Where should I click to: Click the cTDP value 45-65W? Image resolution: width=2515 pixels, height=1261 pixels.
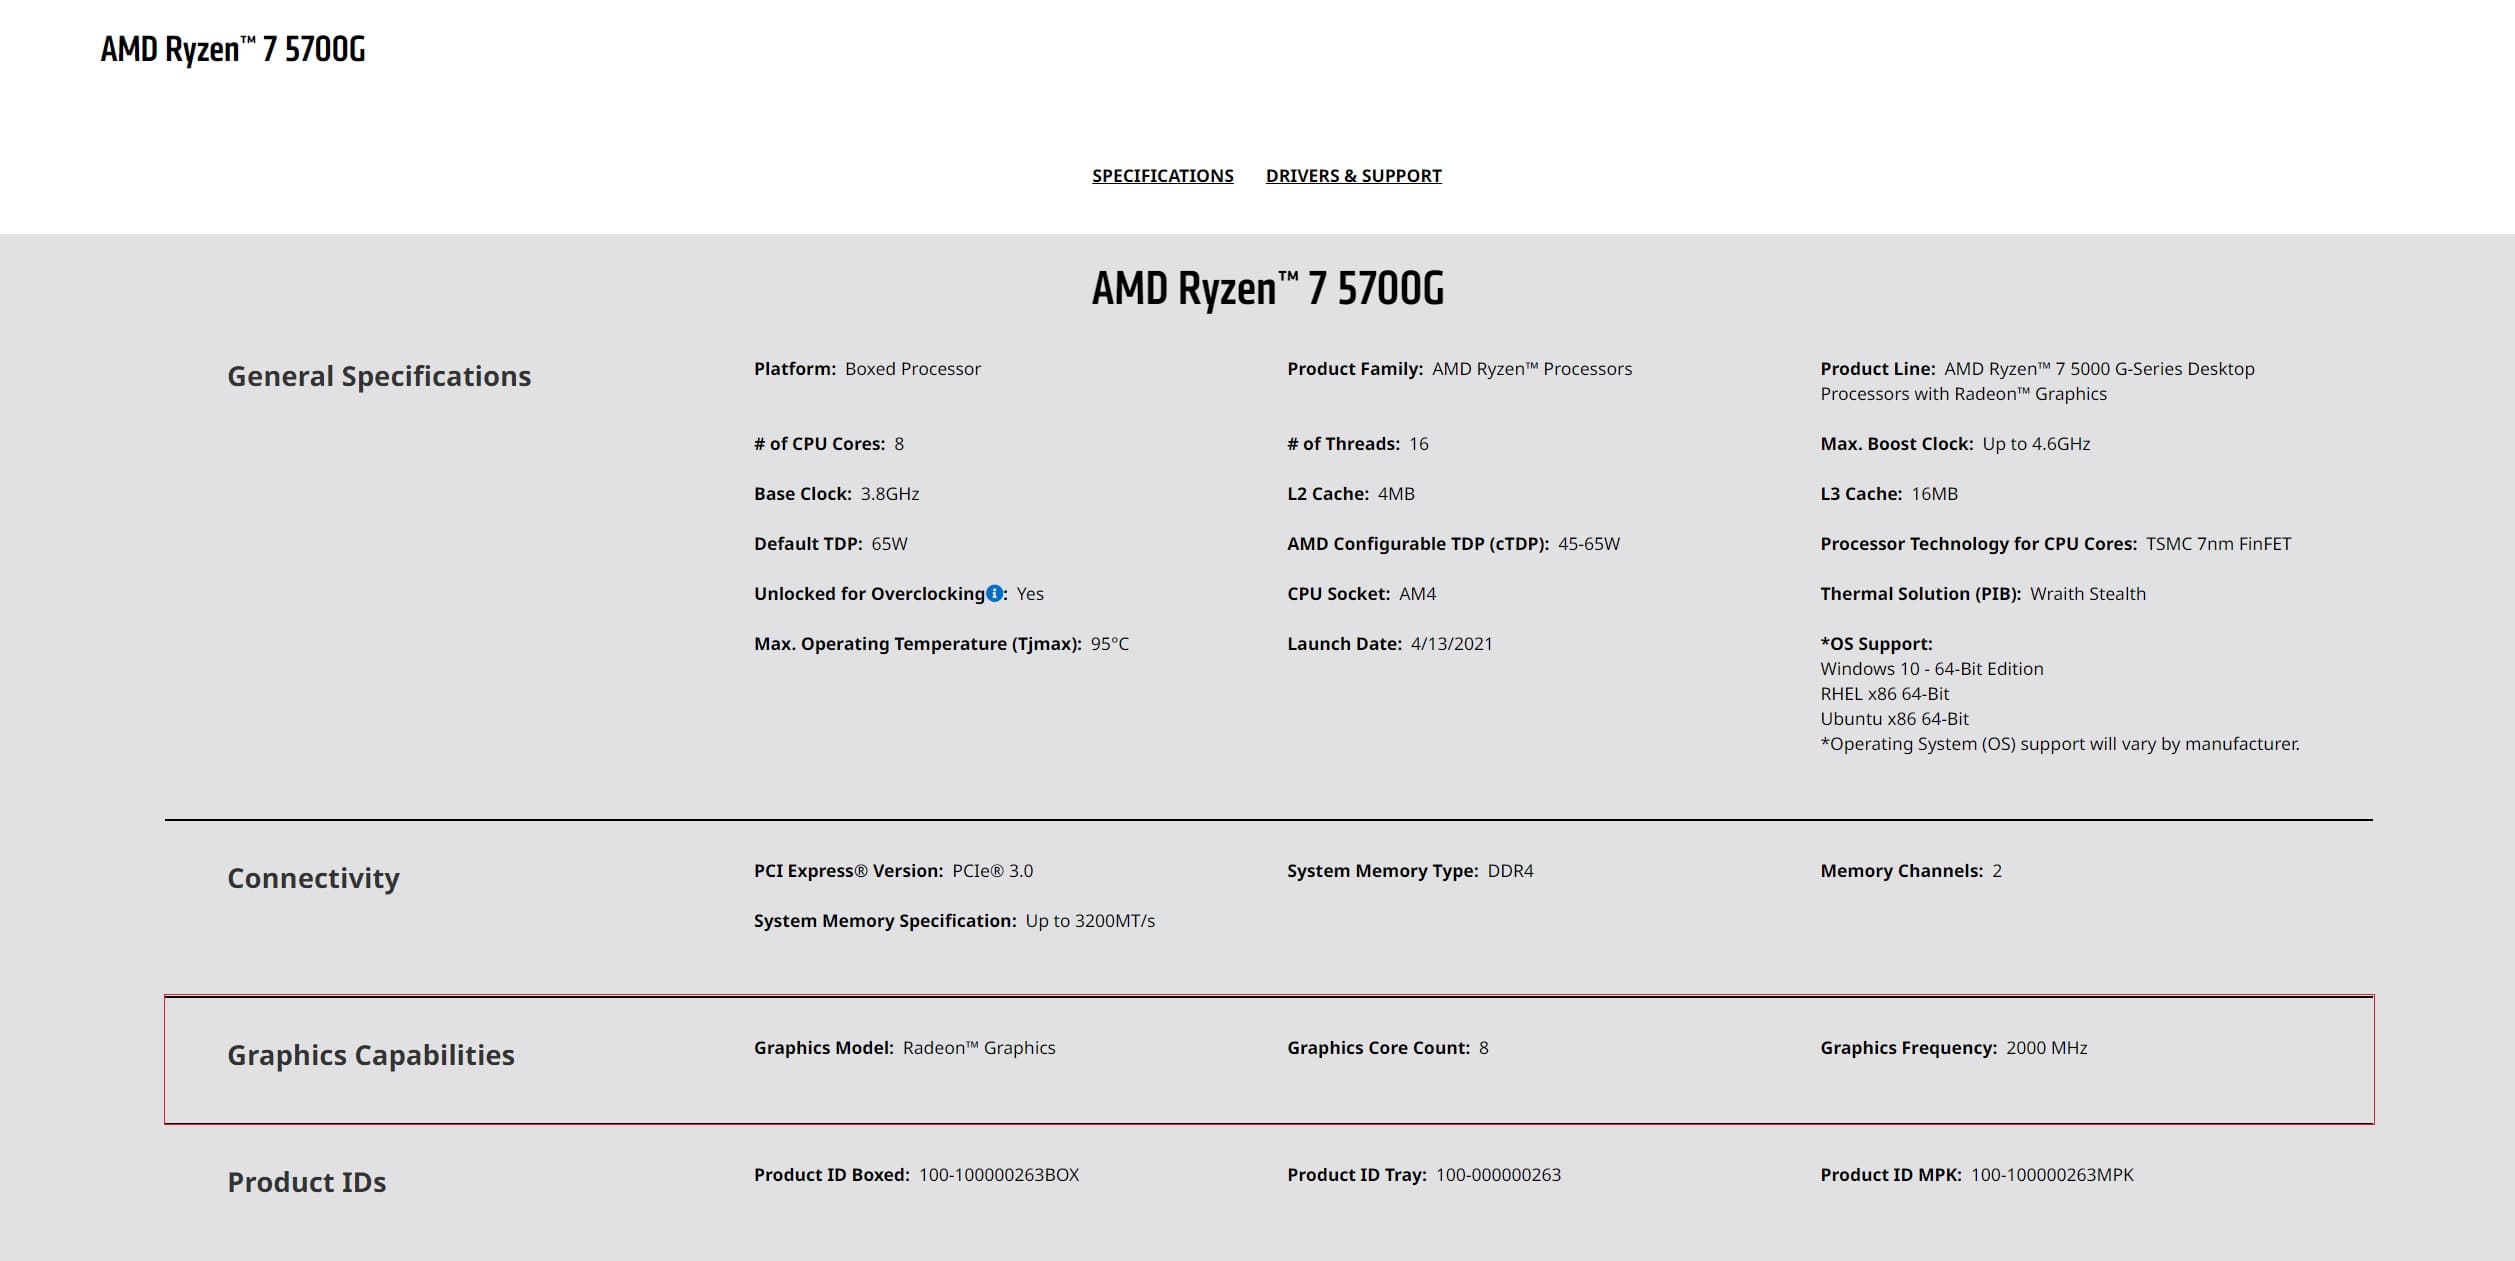click(x=1589, y=544)
